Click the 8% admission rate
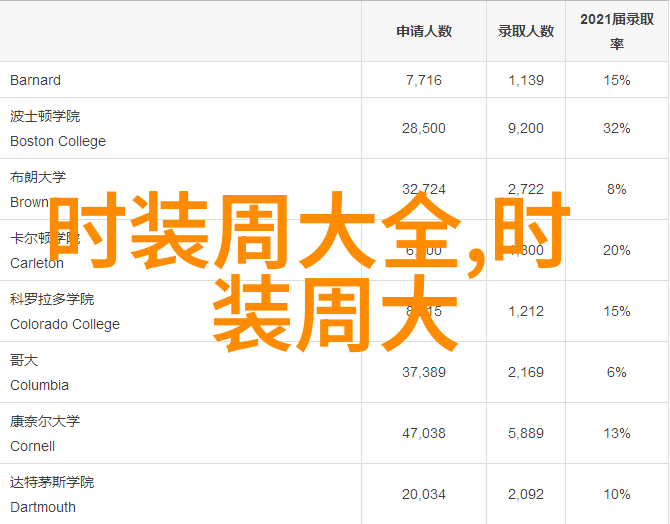Viewport: 670px width, 524px height. (617, 189)
